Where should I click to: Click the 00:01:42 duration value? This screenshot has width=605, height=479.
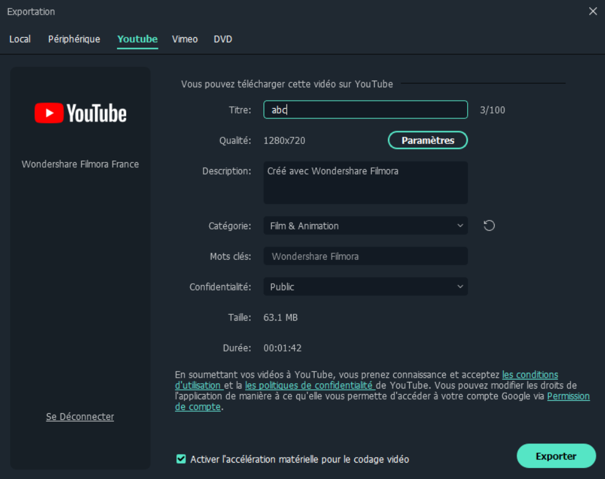click(x=282, y=348)
